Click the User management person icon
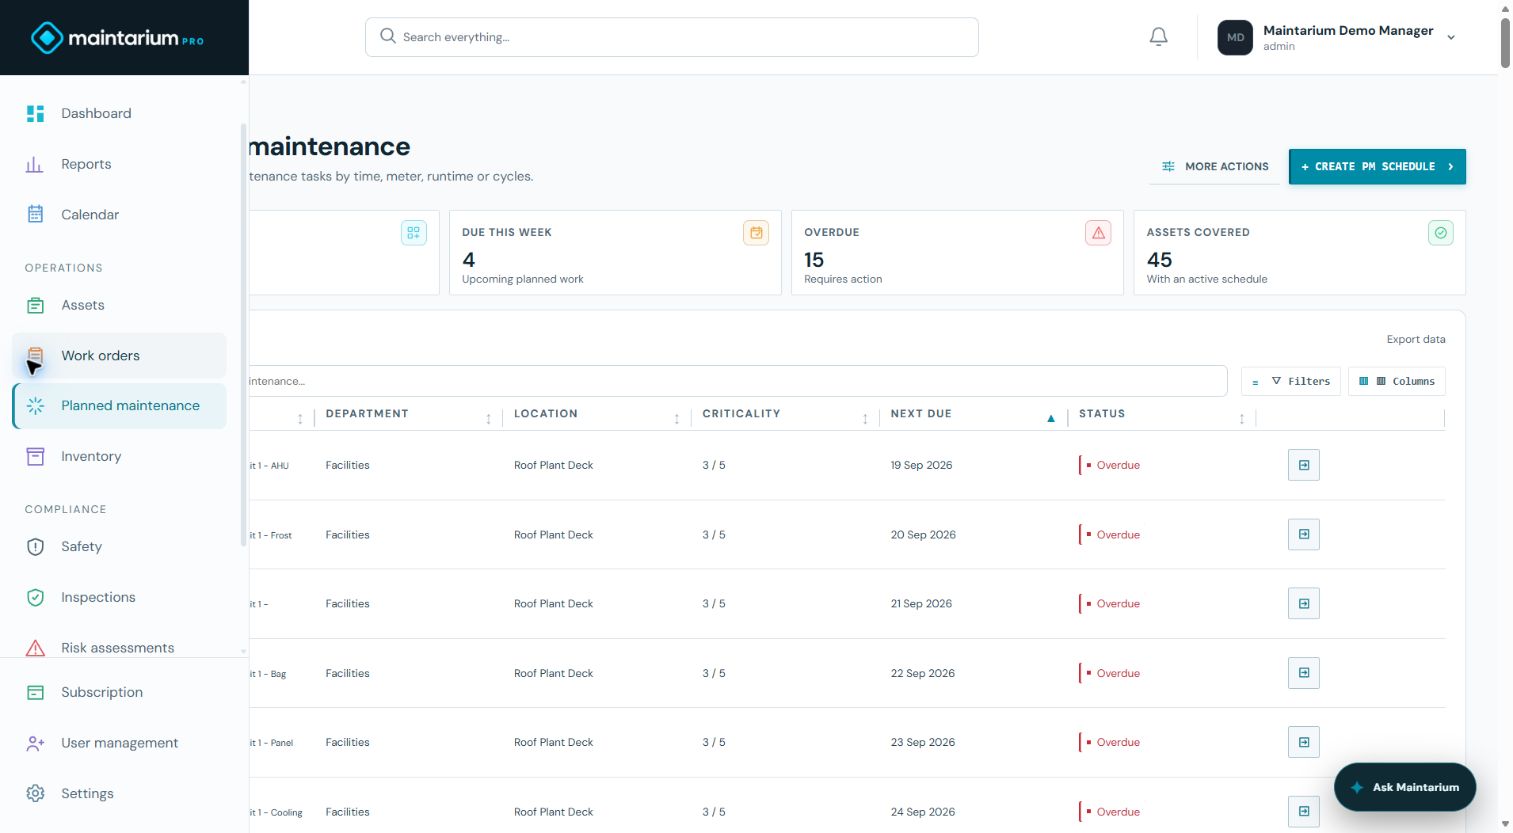This screenshot has width=1513, height=833. click(35, 743)
